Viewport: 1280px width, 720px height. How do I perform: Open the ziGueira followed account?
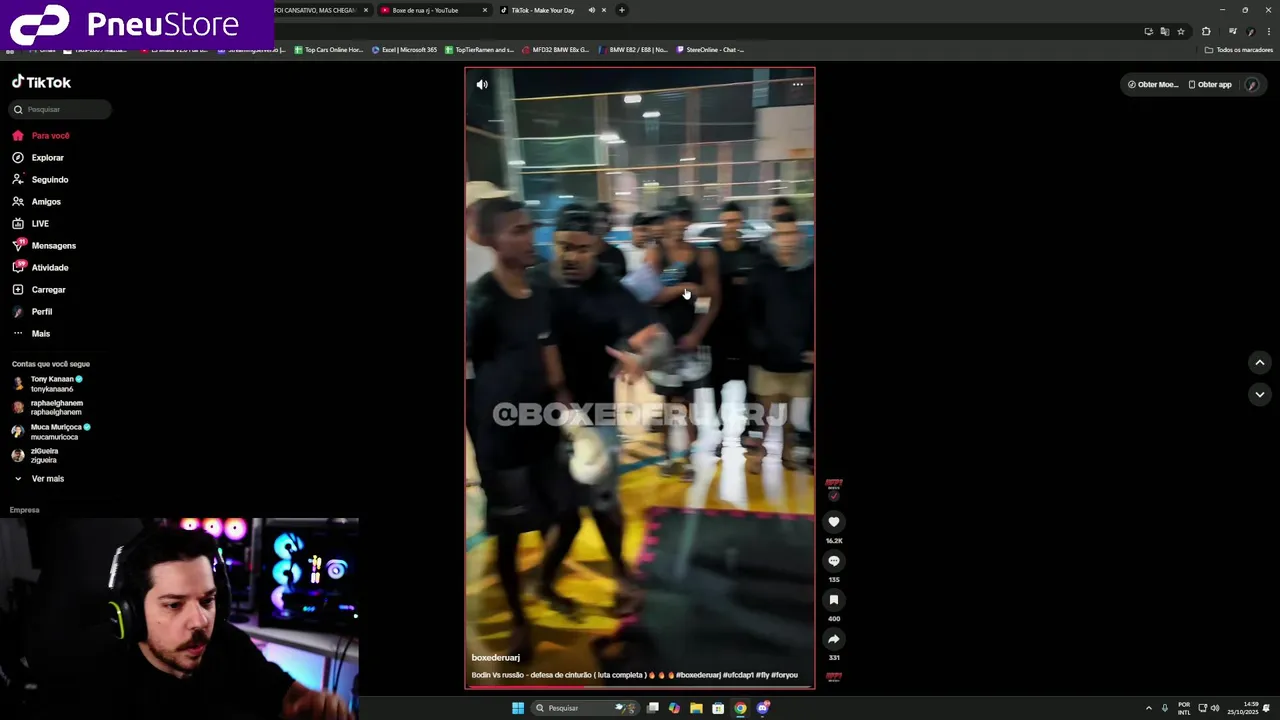[x=36, y=456]
